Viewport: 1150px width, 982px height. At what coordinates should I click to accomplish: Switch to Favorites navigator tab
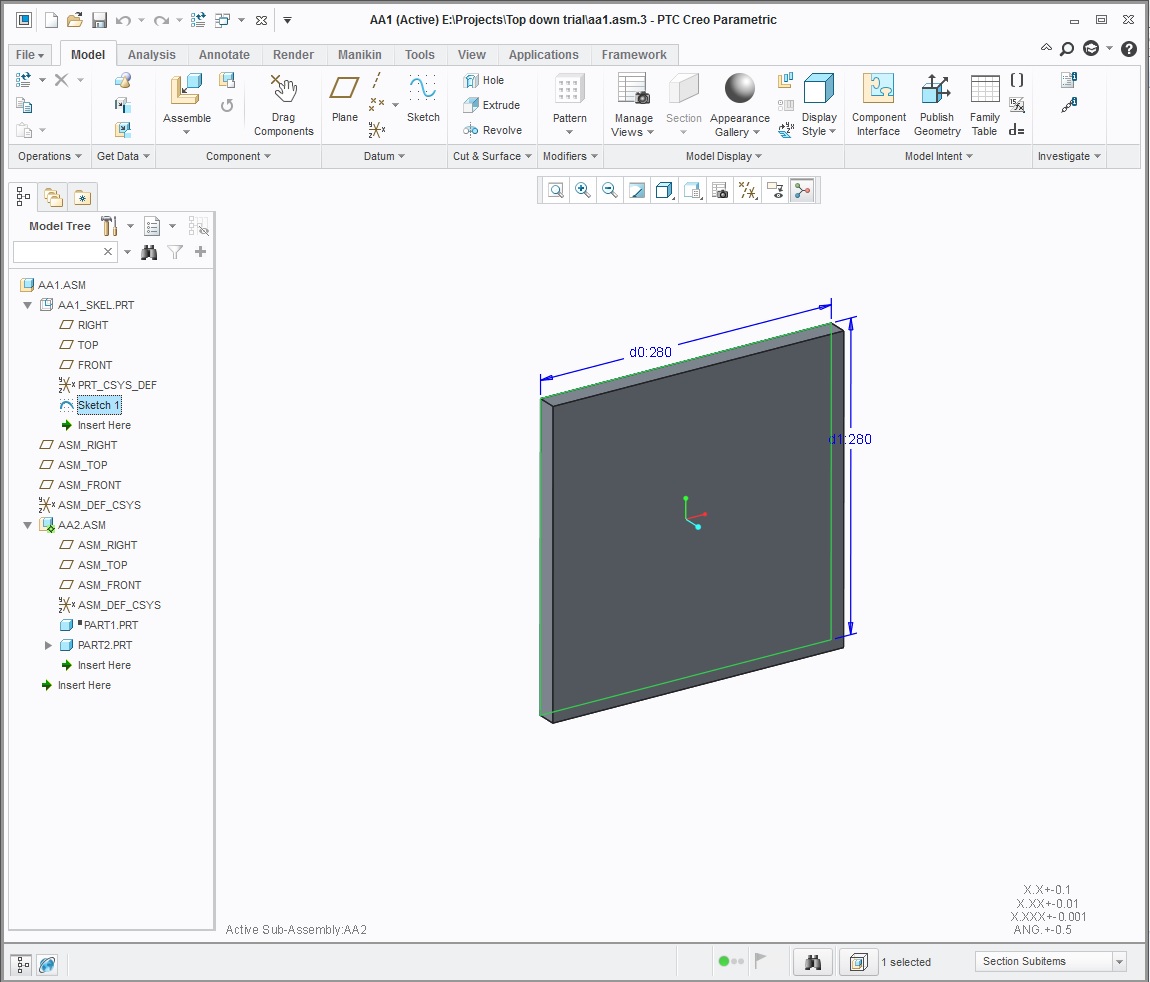82,197
